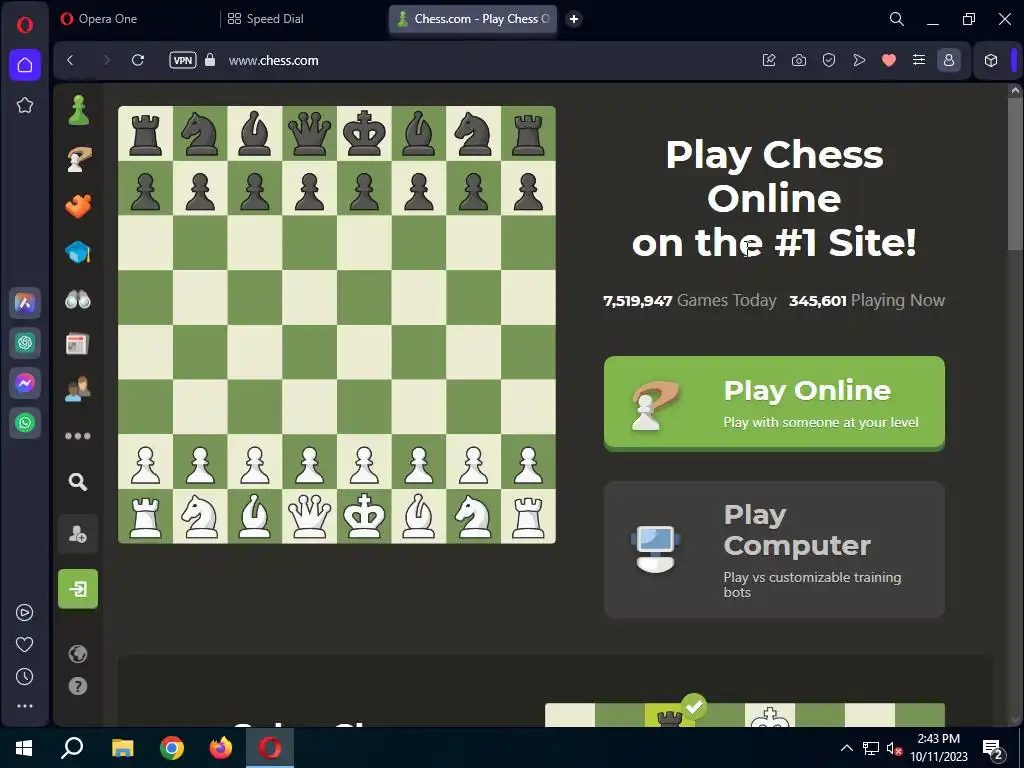Open ChatGPT icon in Opera sidebar
1024x768 pixels.
click(25, 343)
